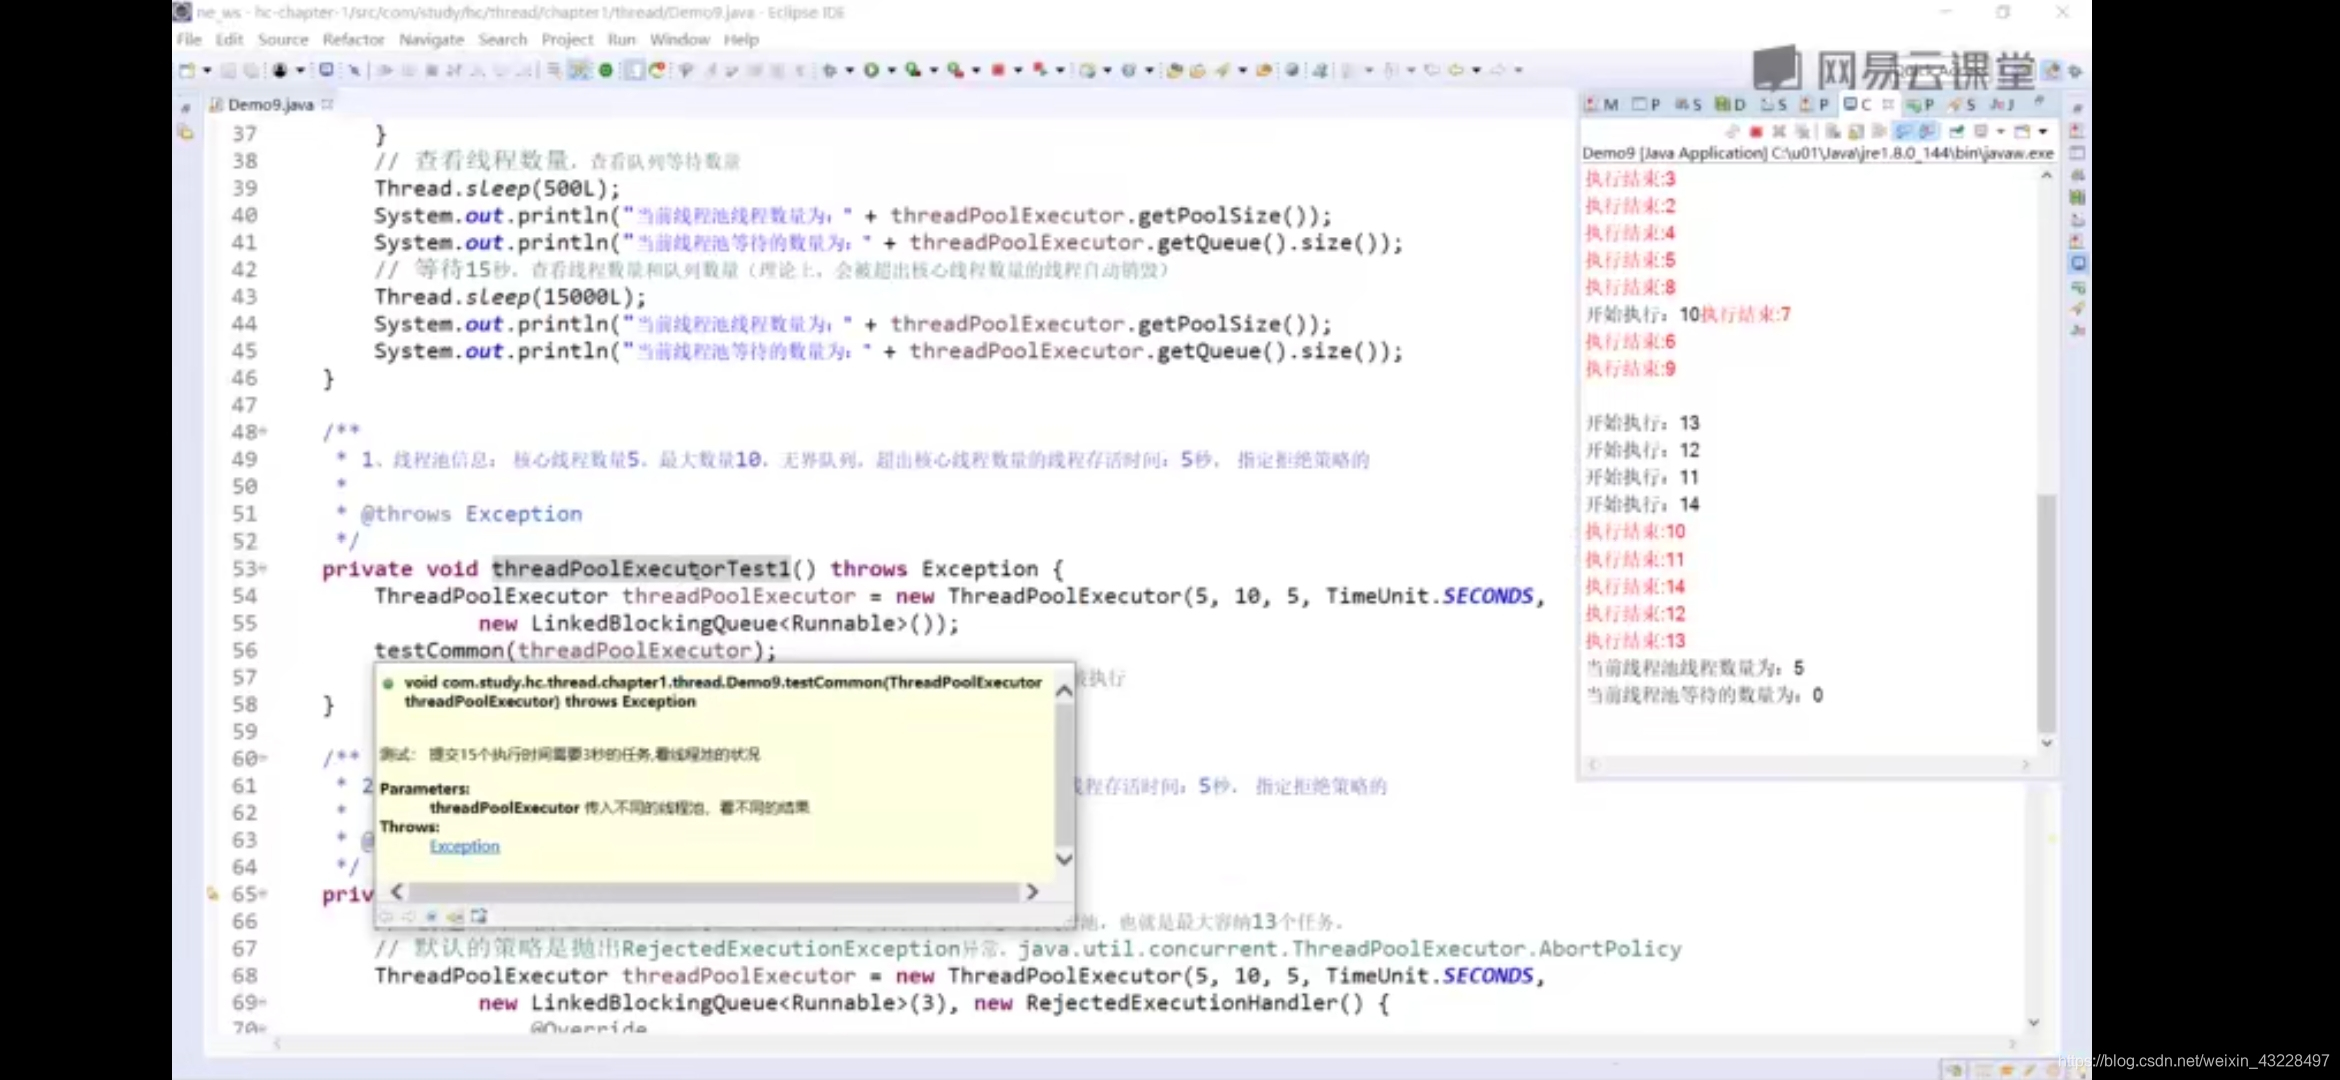The image size is (2340, 1080).
Task: Click the Exception link in Javadoc popup
Action: click(464, 846)
